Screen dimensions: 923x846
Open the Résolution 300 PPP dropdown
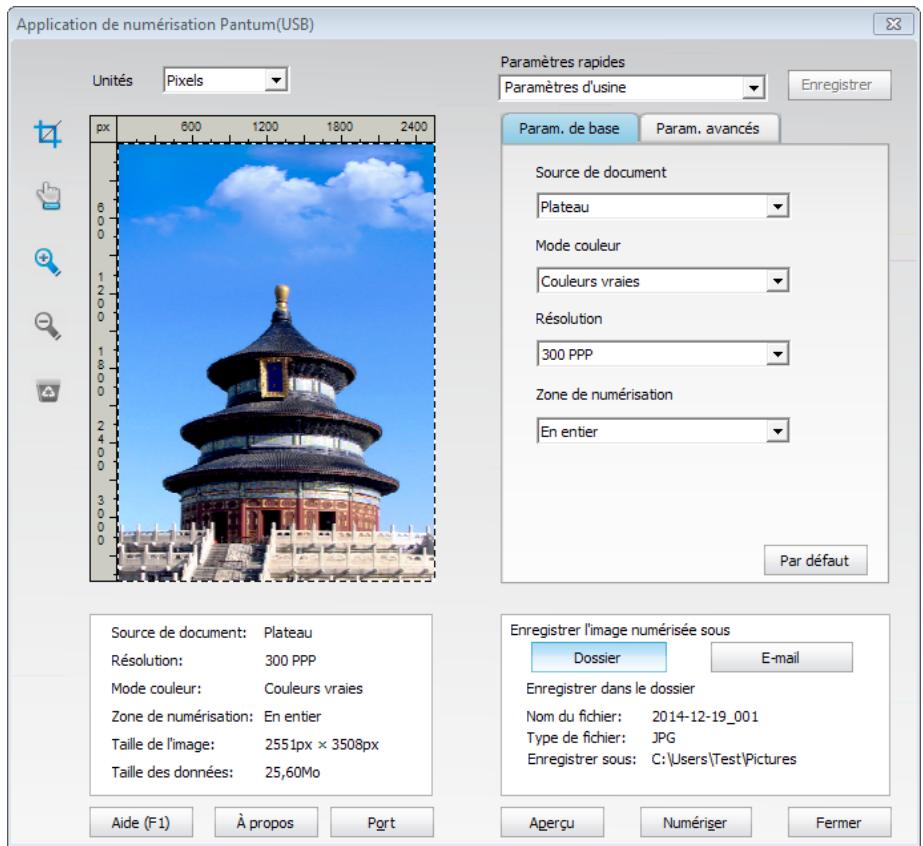(x=662, y=355)
